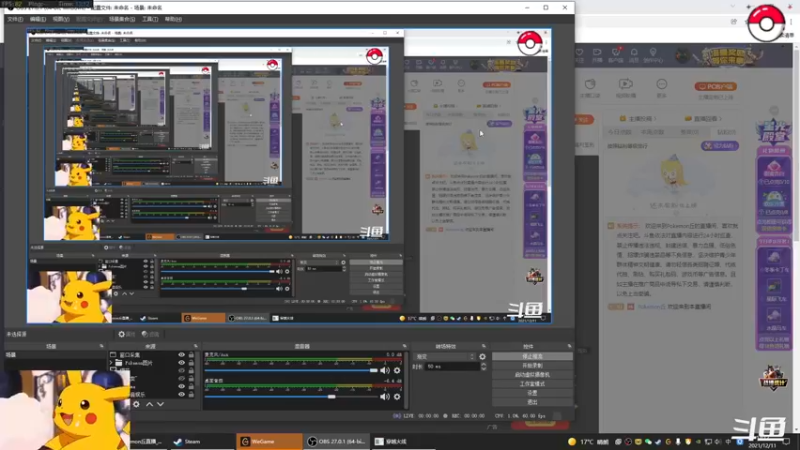Open transition properties gear next to 渐变

pos(482,357)
